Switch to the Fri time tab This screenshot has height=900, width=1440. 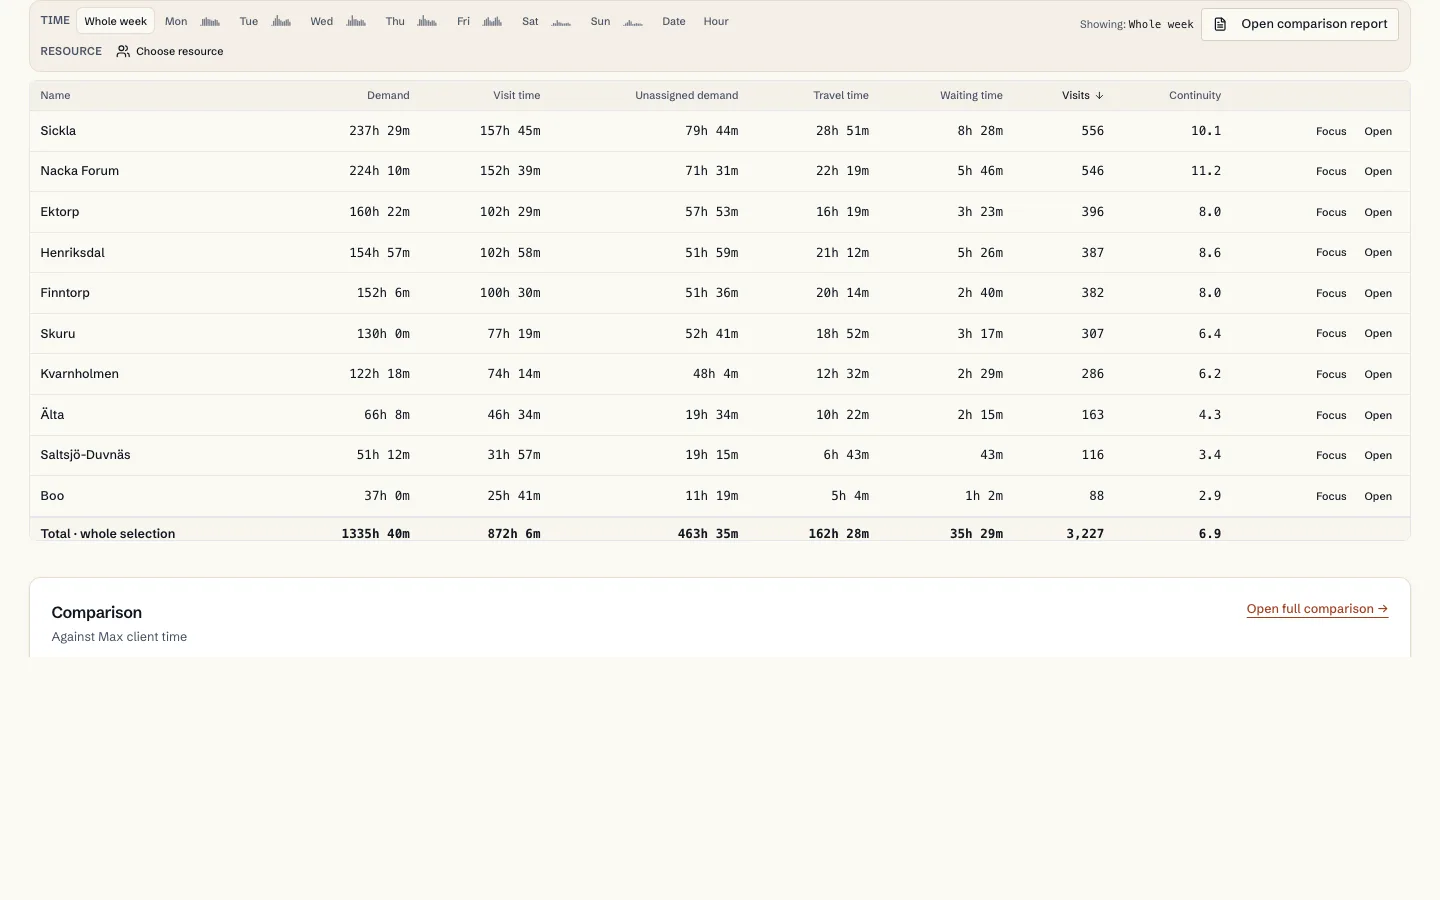point(479,21)
